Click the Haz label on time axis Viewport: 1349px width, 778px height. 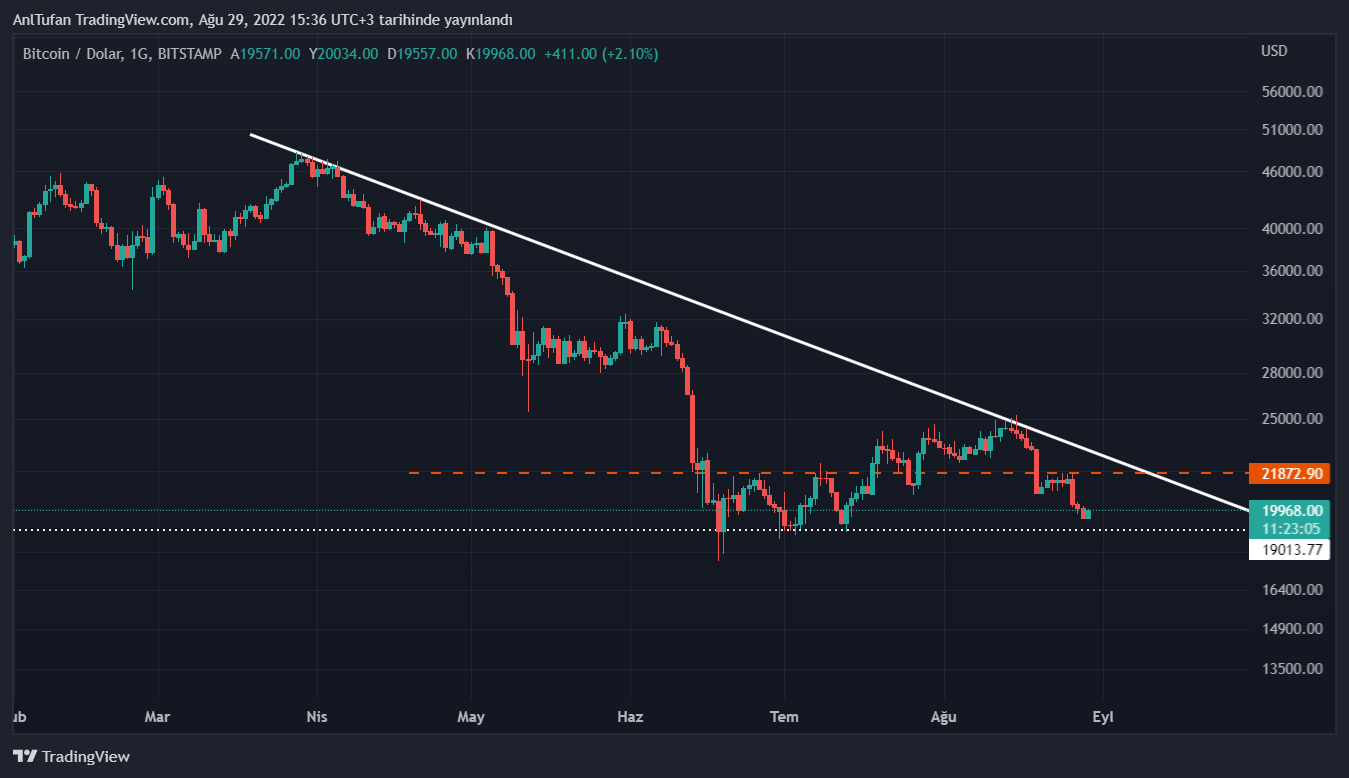click(x=630, y=717)
